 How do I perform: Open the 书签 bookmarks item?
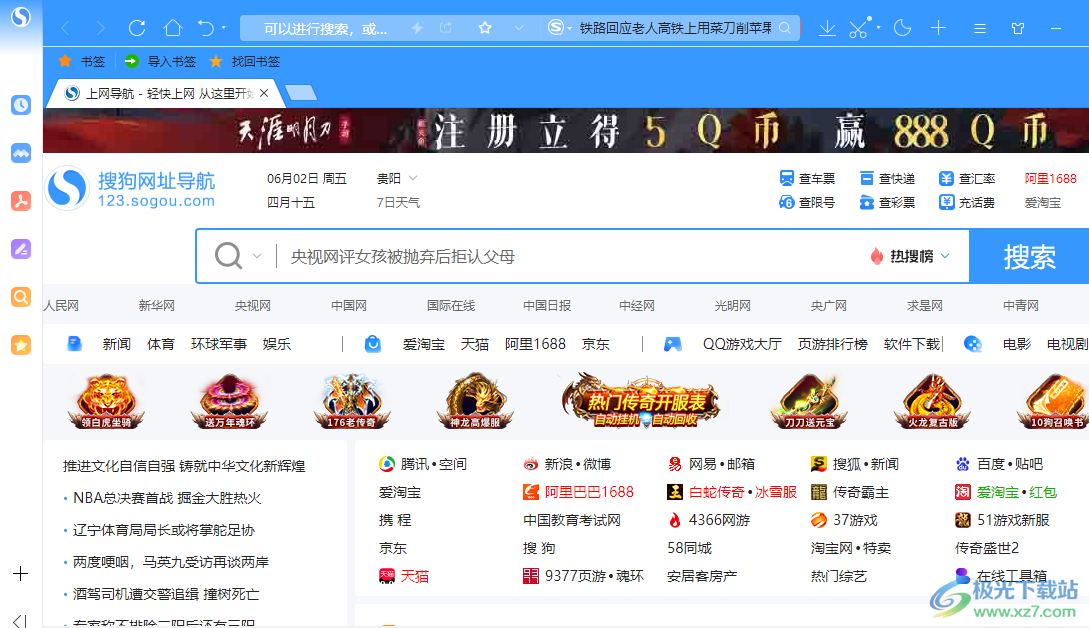click(82, 61)
